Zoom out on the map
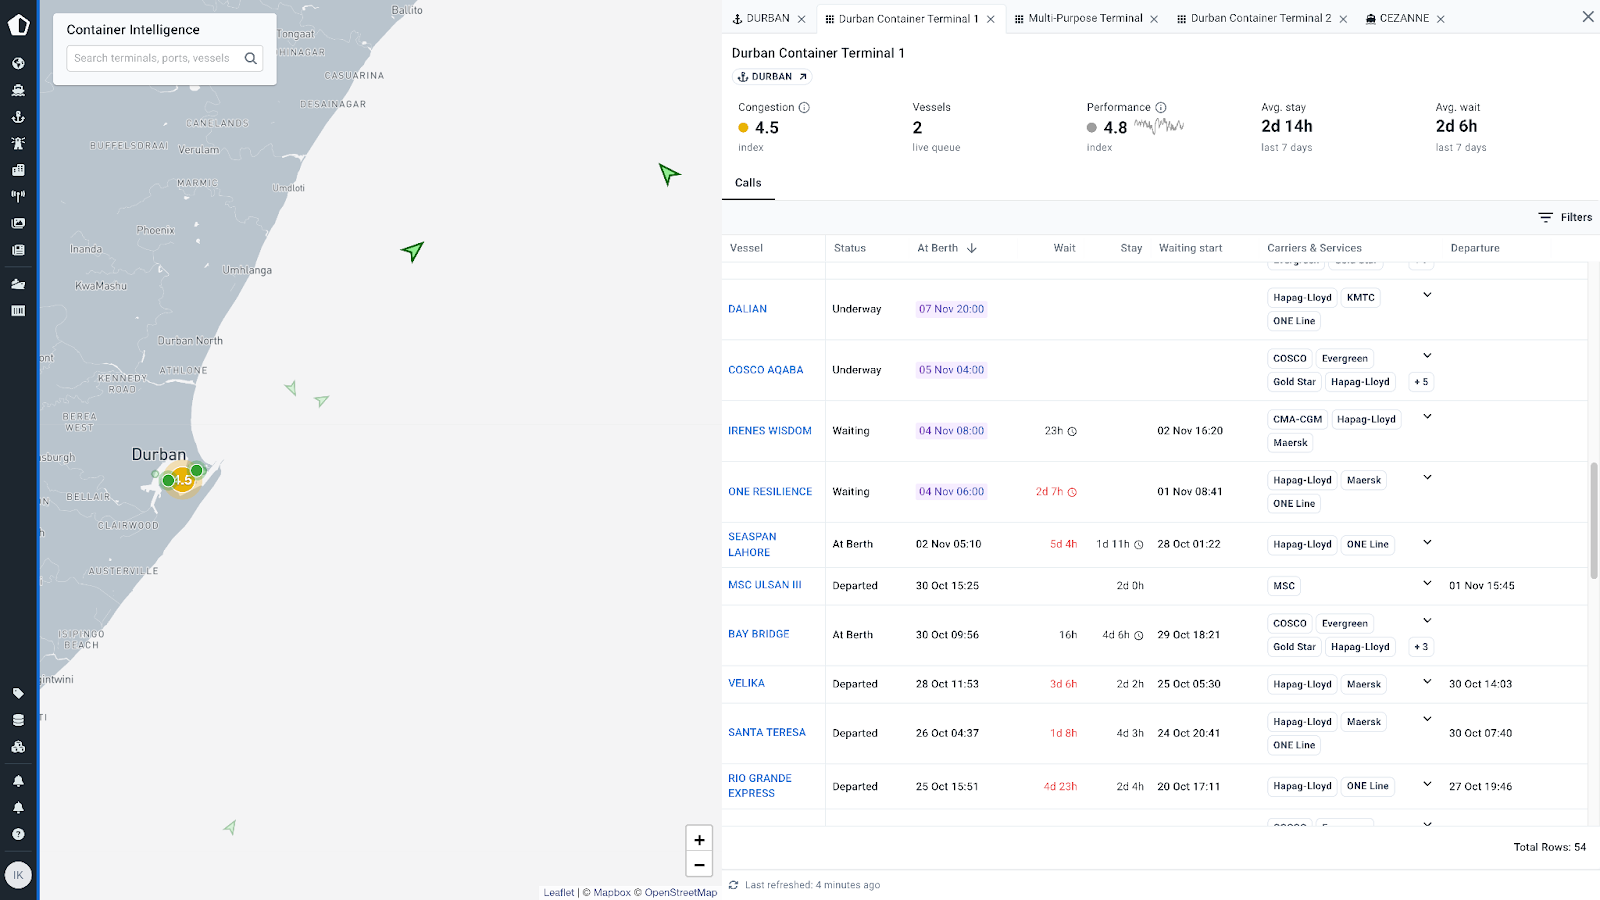1600x900 pixels. tap(699, 865)
